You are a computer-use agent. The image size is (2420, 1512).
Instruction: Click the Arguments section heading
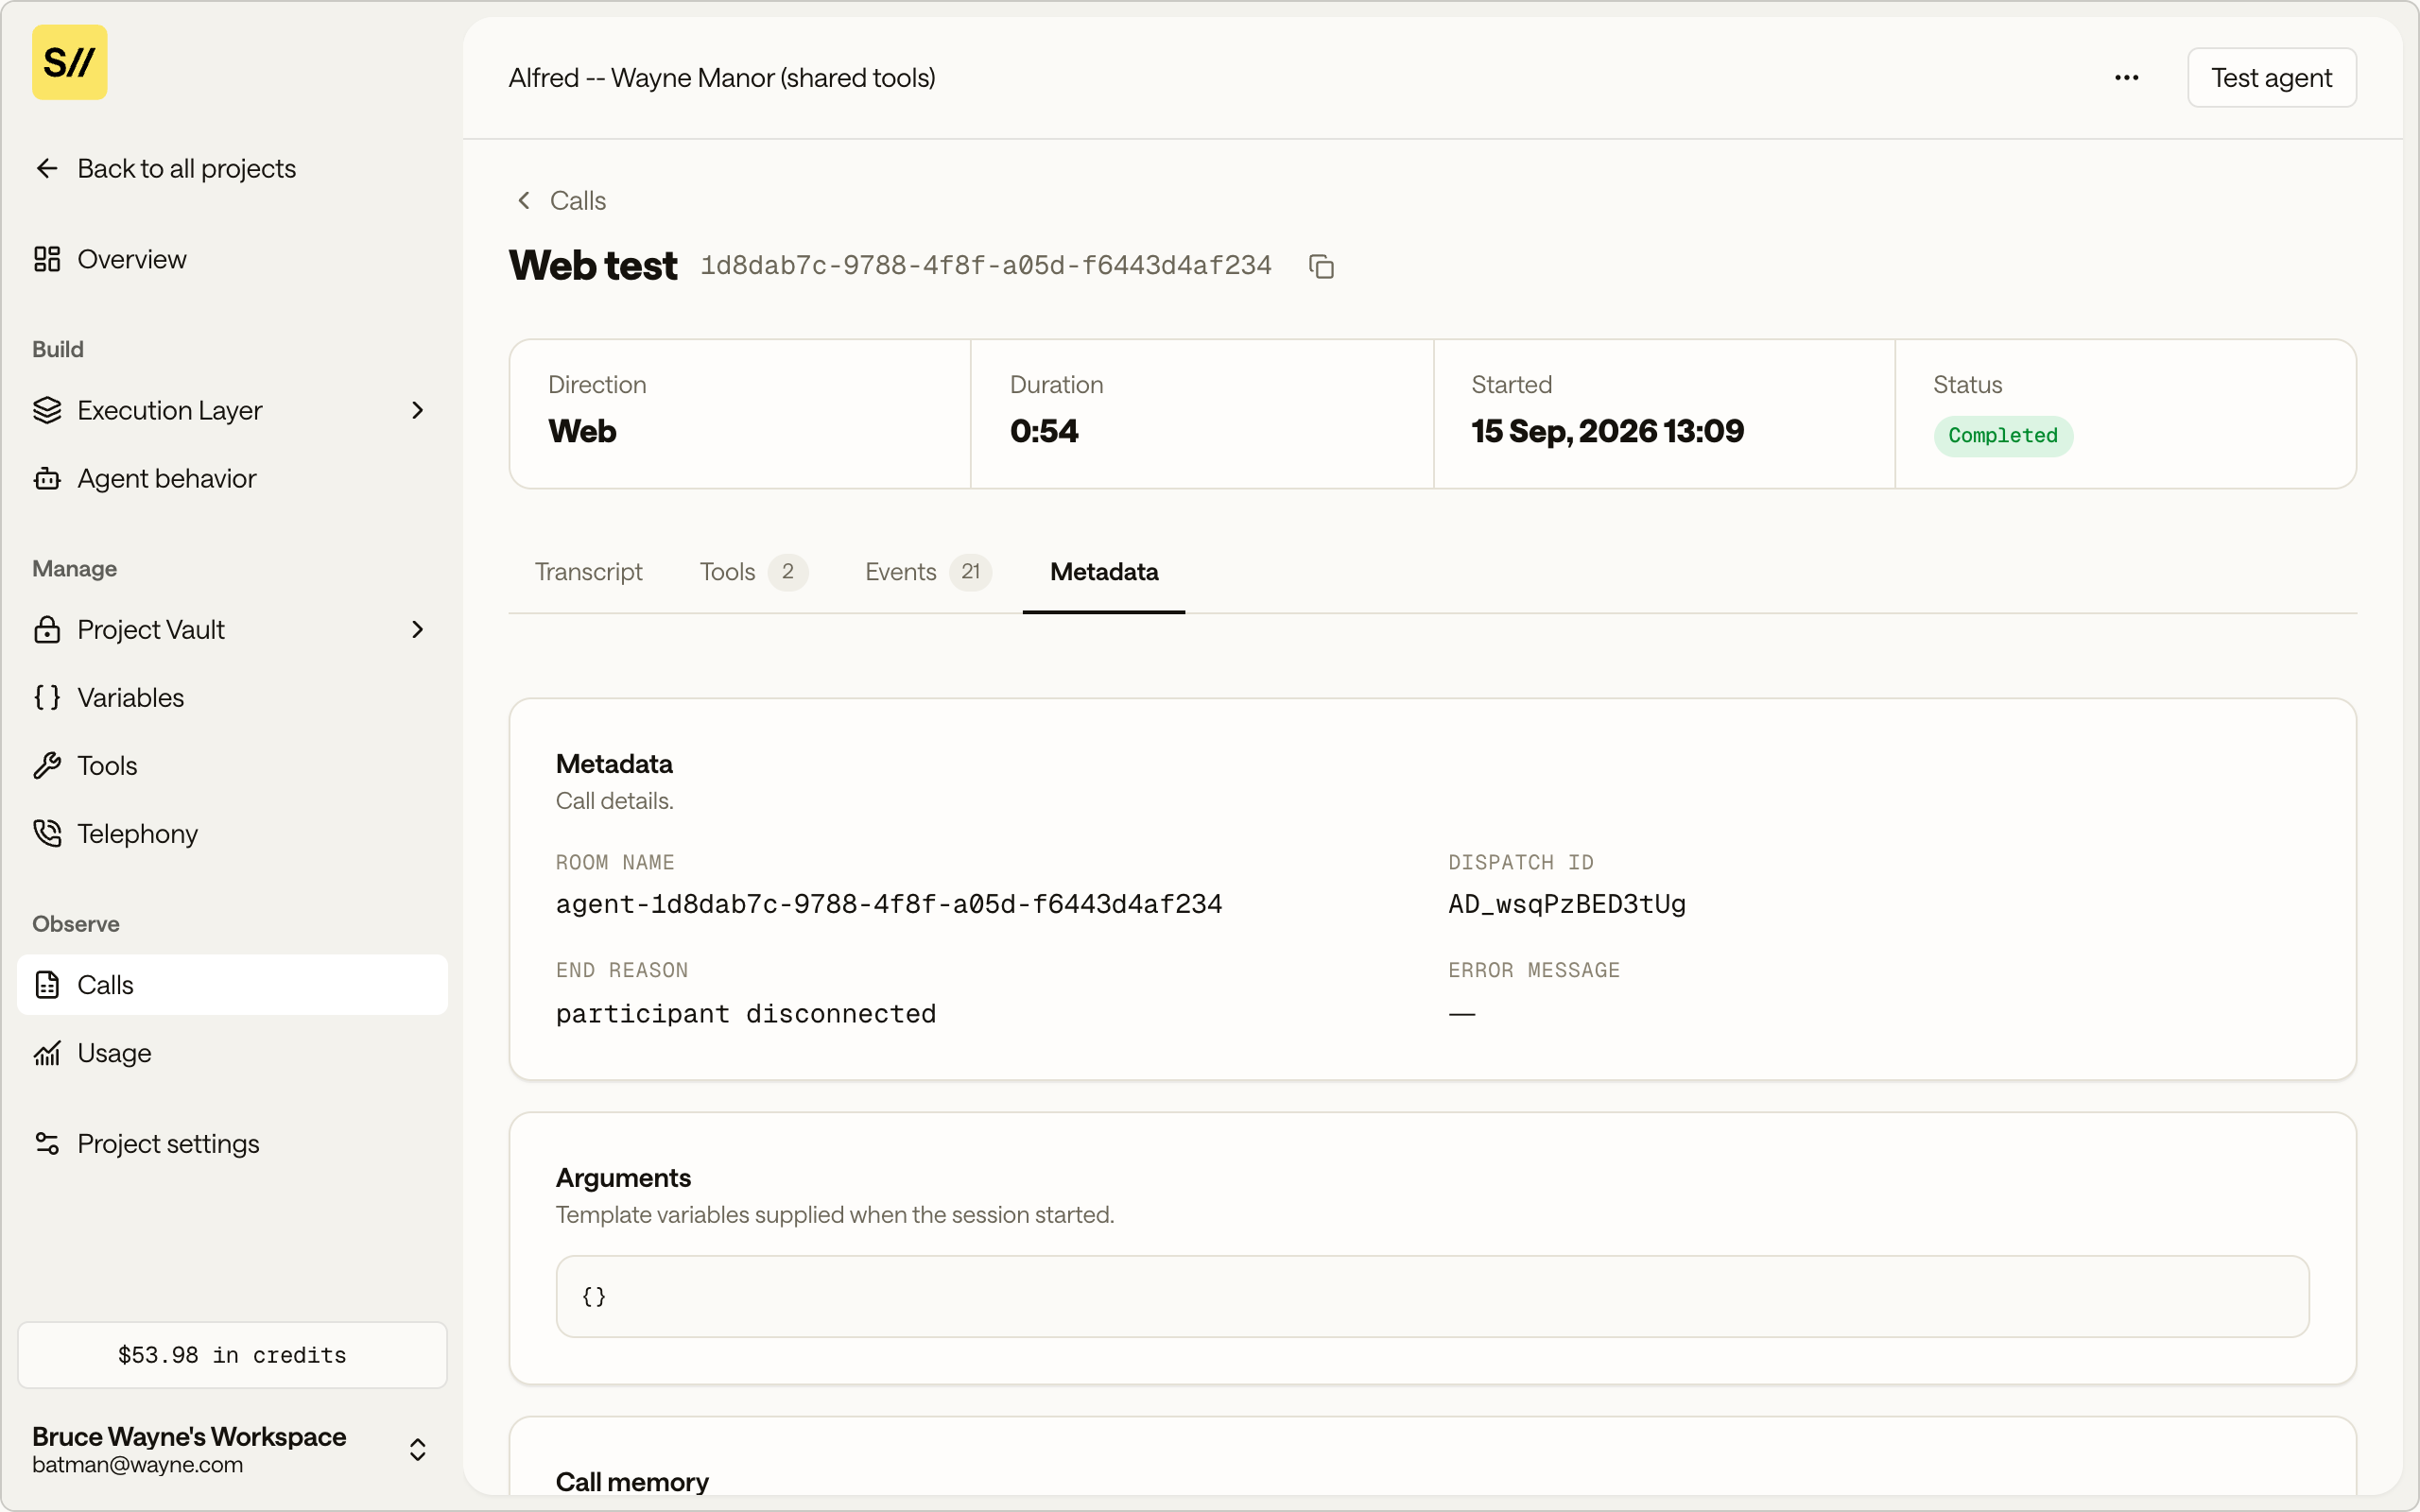point(623,1177)
